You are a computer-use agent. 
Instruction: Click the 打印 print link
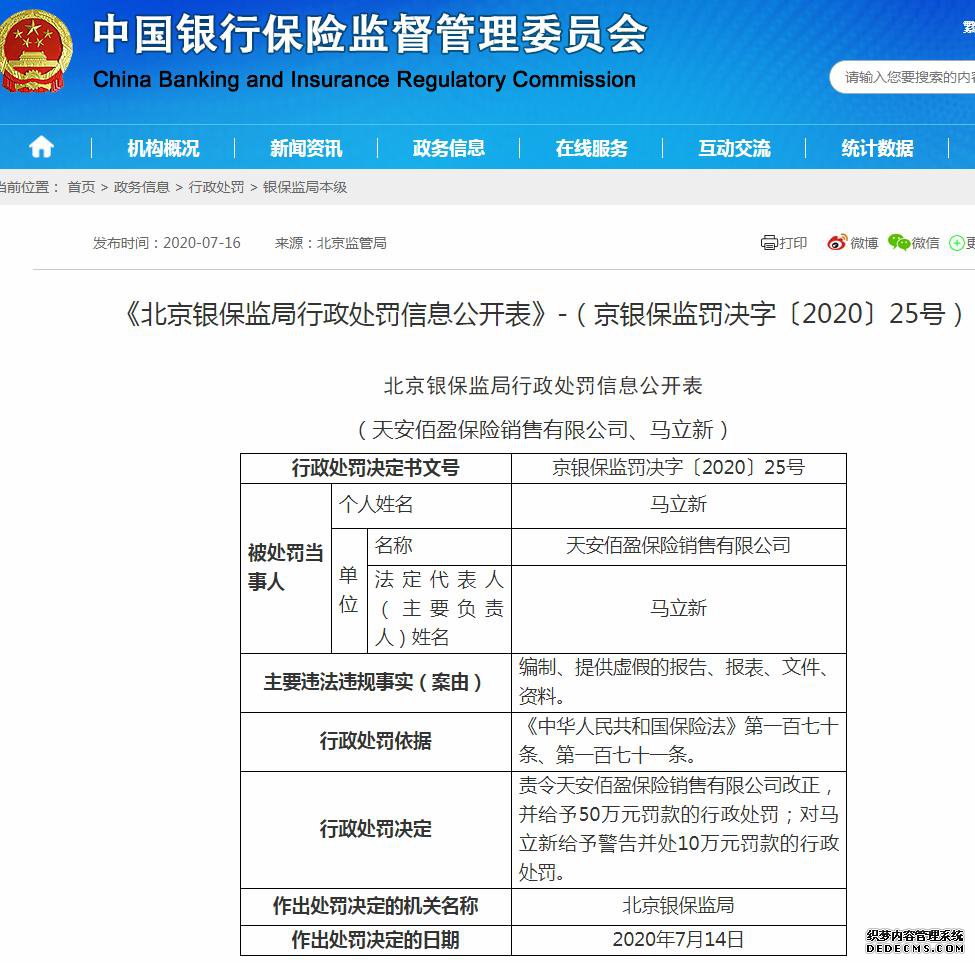pyautogui.click(x=793, y=242)
